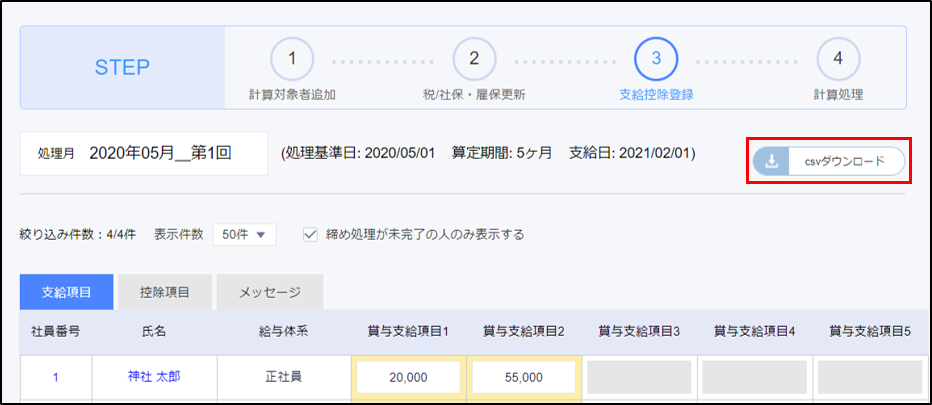Image resolution: width=932 pixels, height=405 pixels.
Task: Click the csv download arrow icon
Action: click(x=771, y=161)
